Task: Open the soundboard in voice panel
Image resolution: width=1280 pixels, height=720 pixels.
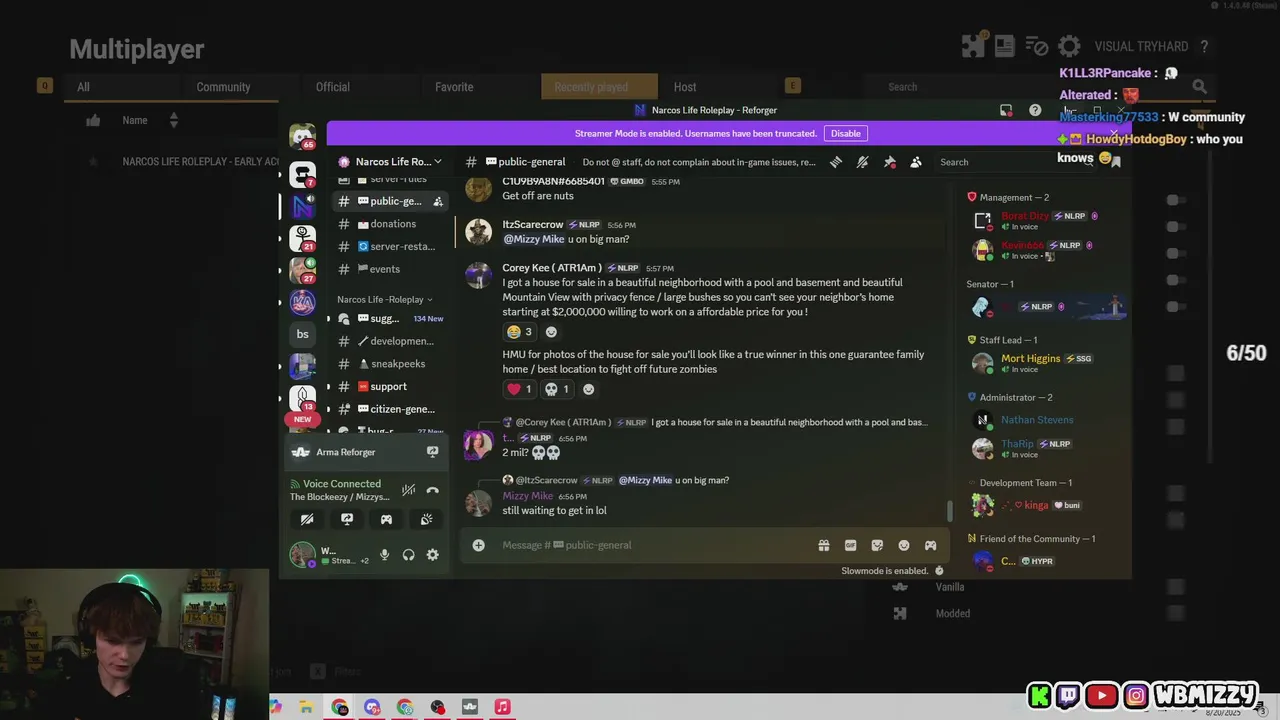Action: (x=426, y=519)
